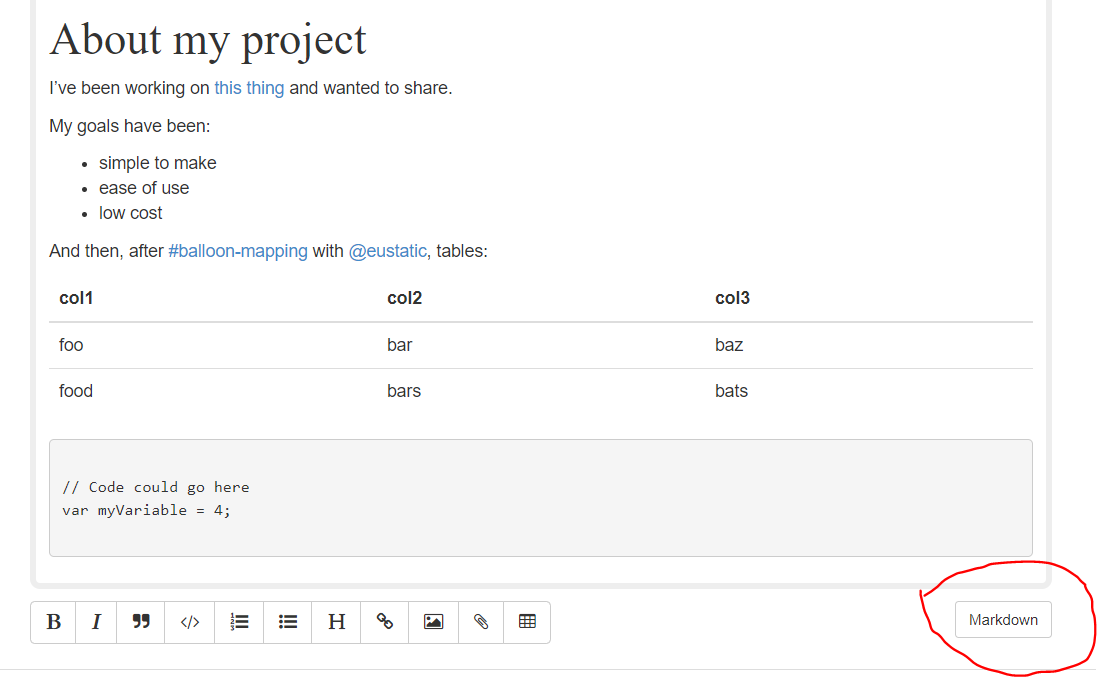This screenshot has width=1107, height=689.
Task: Click the attach file paperclip icon
Action: pos(480,621)
